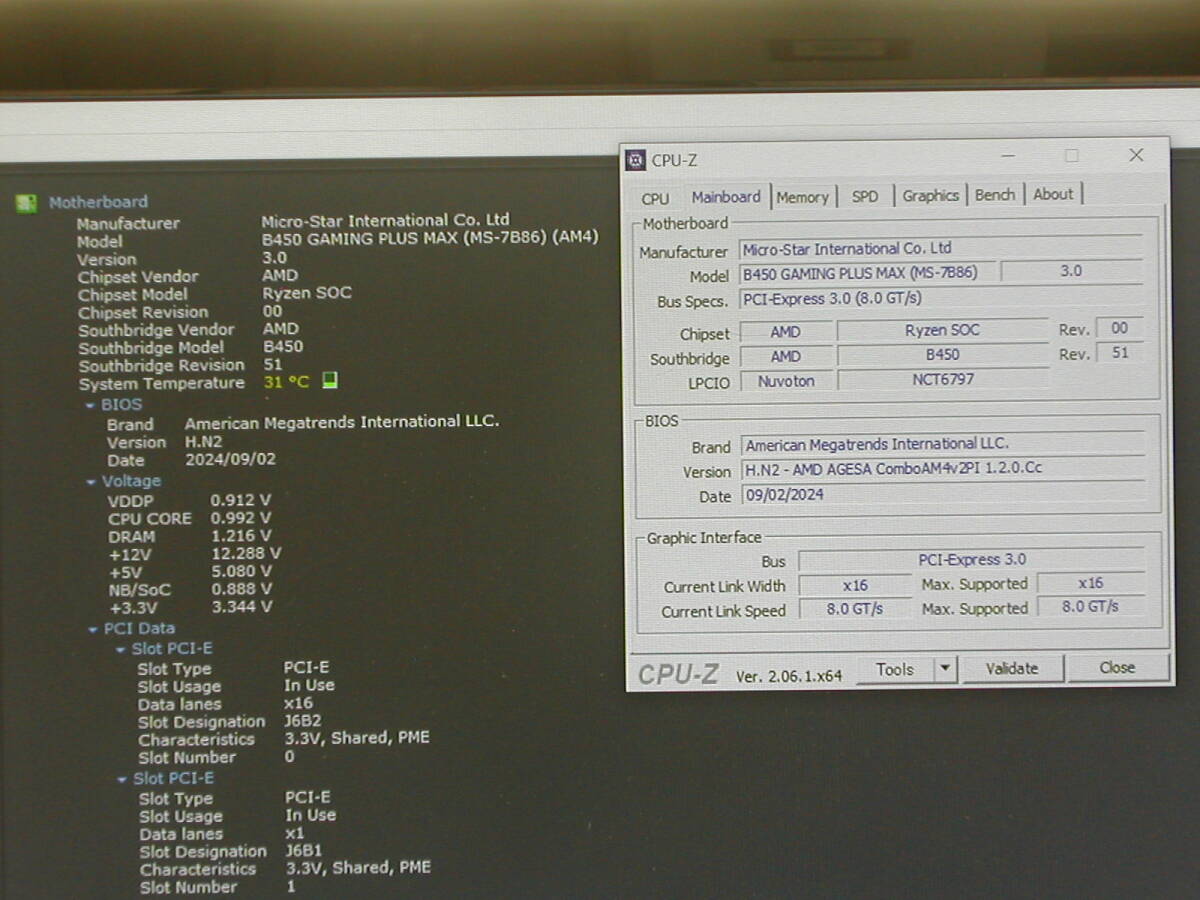
Task: Collapse the Voltage tree section
Action: (92, 482)
